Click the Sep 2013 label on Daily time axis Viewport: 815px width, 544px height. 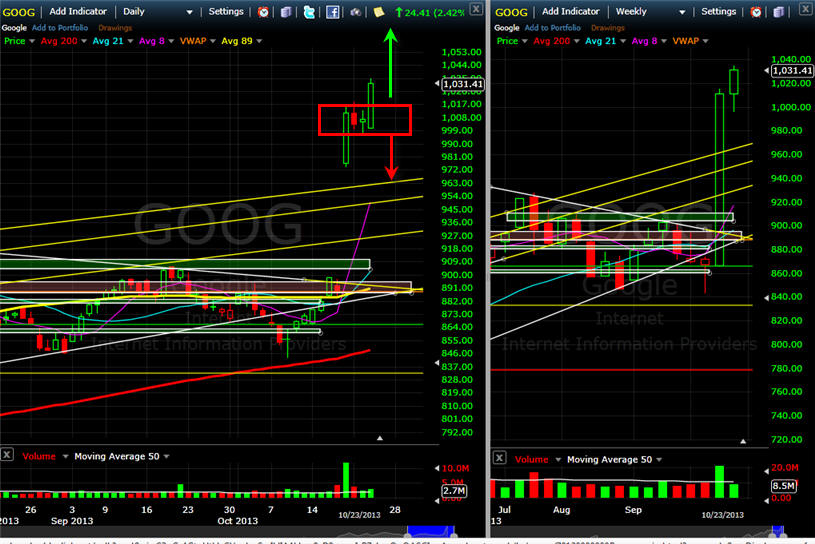point(72,521)
